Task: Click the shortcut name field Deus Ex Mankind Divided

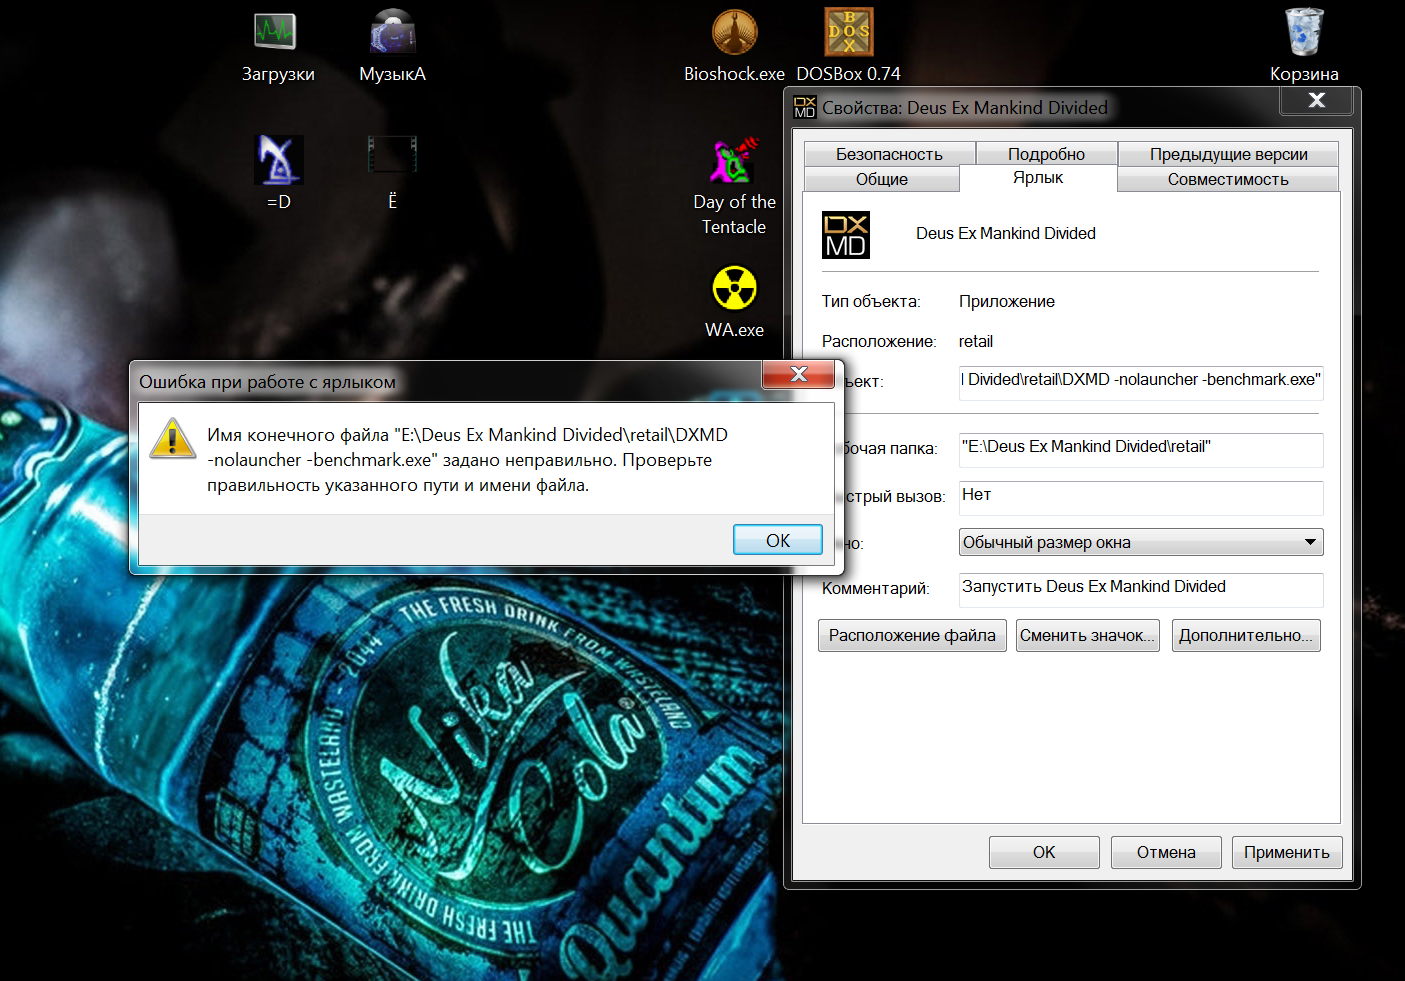Action: click(x=1006, y=233)
